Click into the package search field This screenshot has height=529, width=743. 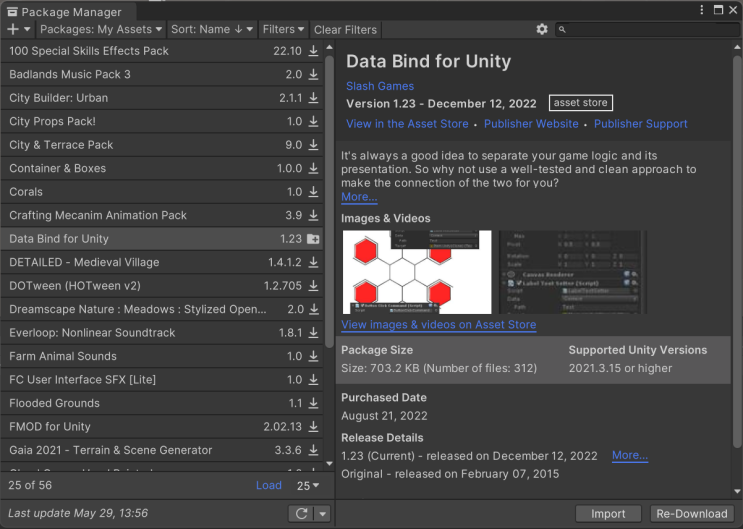[x=647, y=30]
